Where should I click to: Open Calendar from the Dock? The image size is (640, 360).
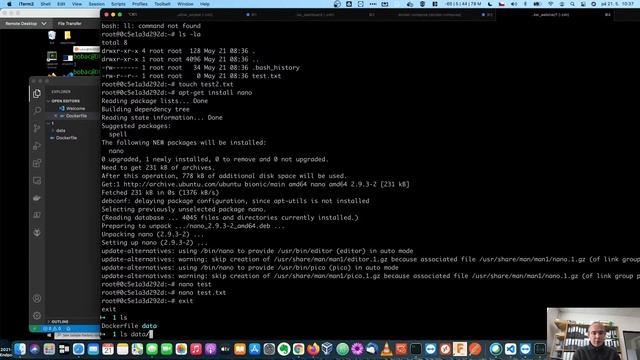pos(108,349)
